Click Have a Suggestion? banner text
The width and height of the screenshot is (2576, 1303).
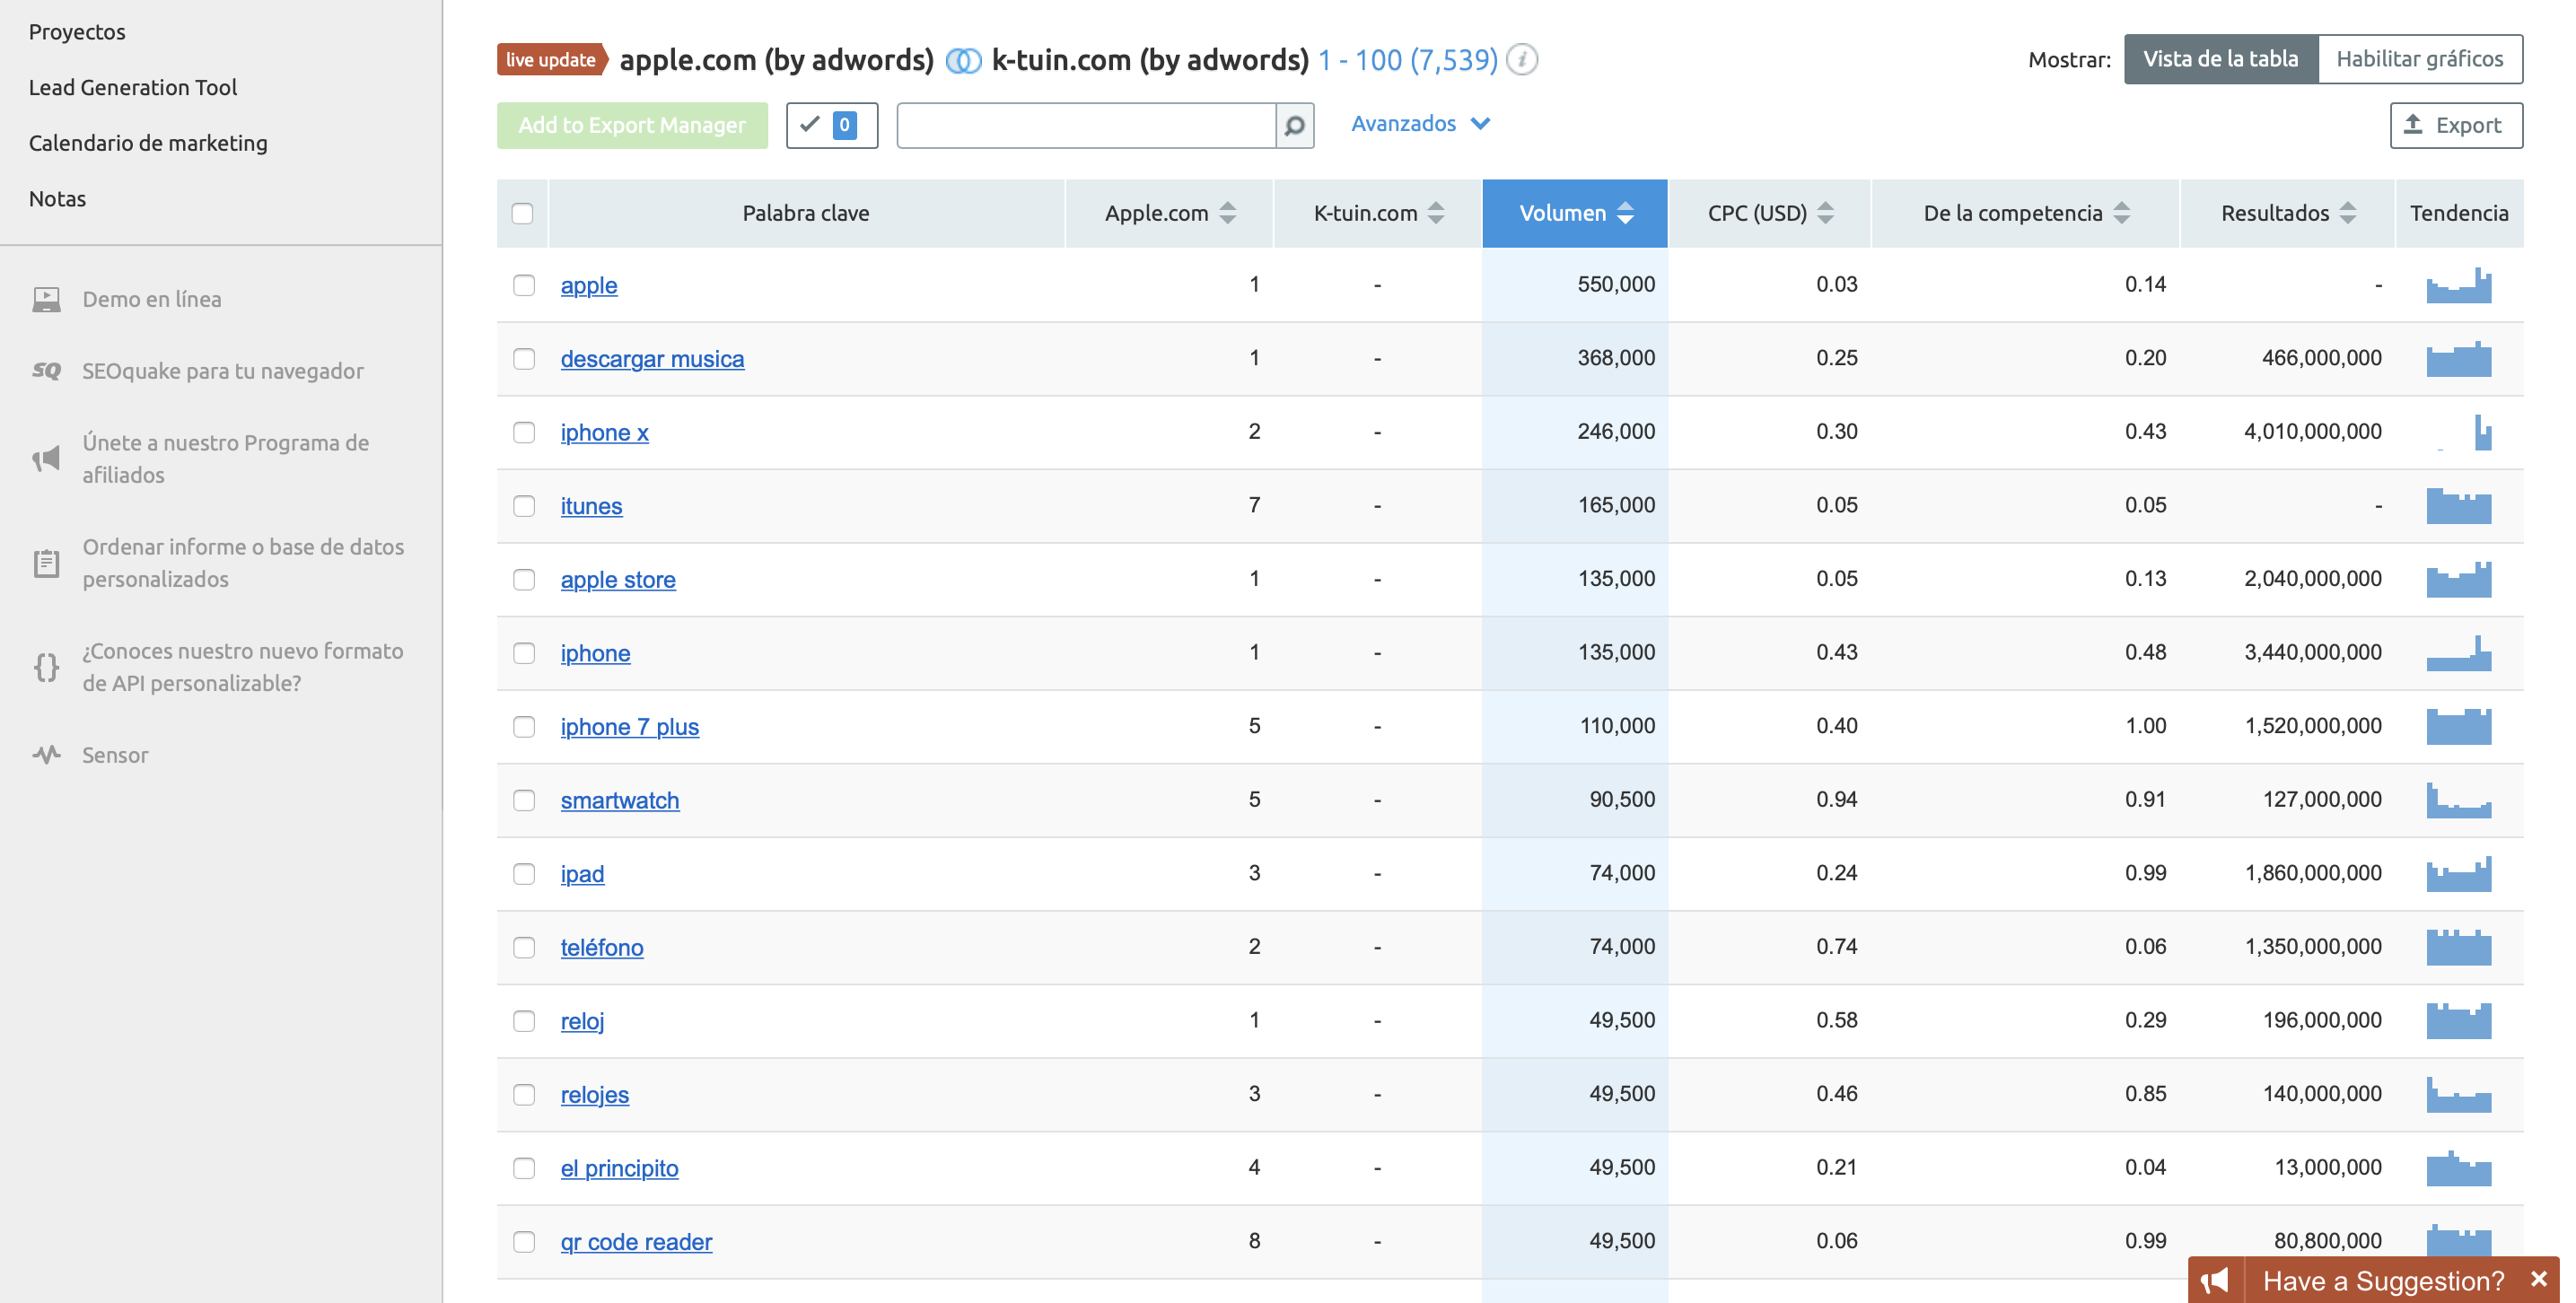pyautogui.click(x=2383, y=1281)
